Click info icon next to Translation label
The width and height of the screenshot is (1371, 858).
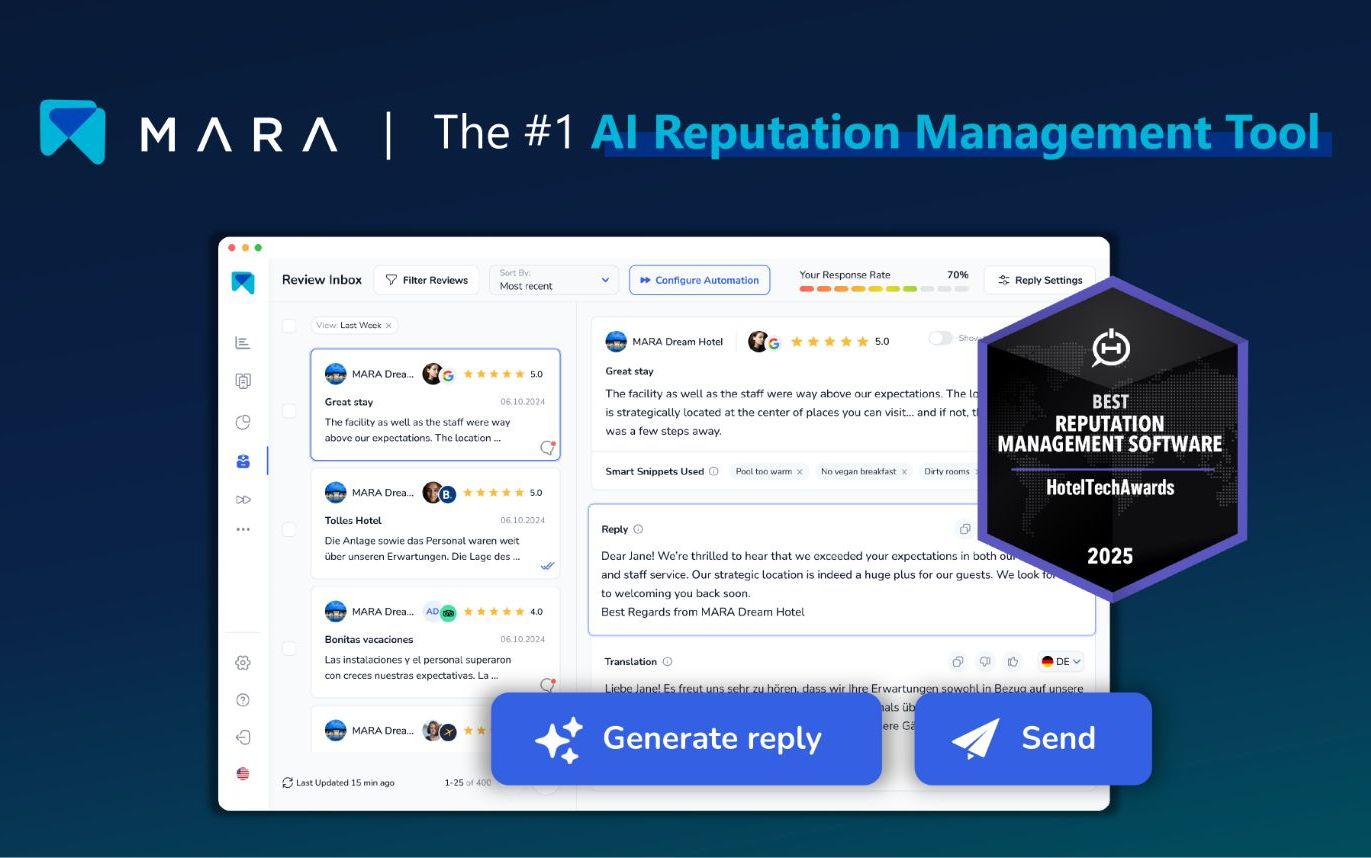(x=667, y=661)
